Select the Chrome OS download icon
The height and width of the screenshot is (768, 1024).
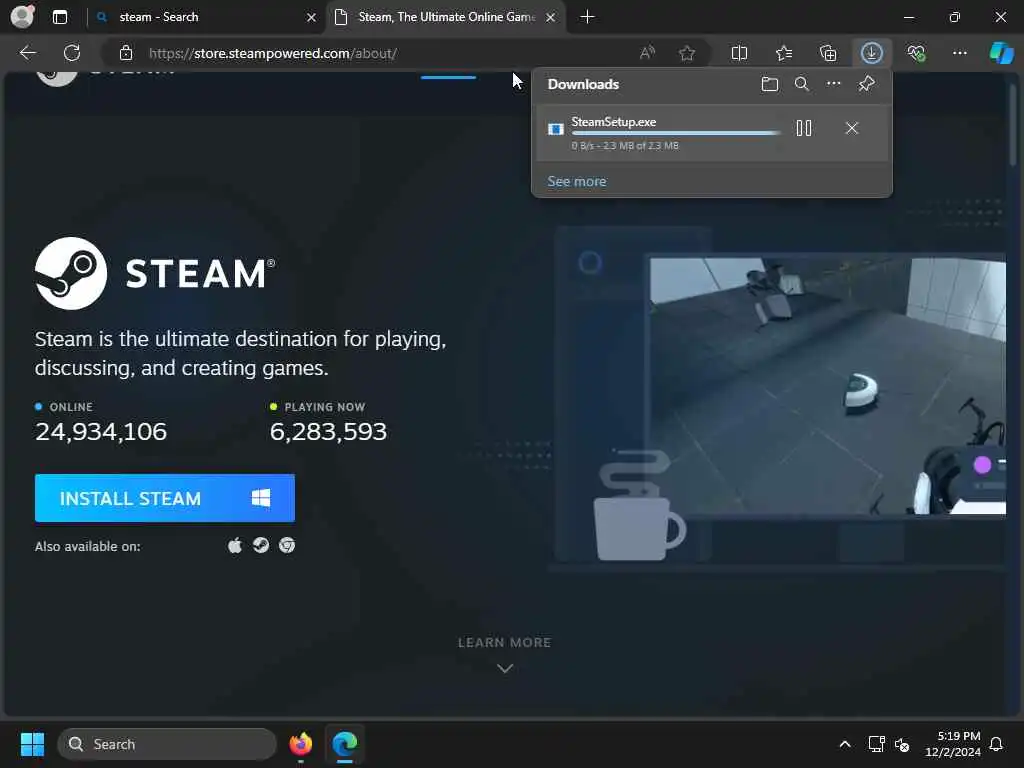click(x=287, y=545)
